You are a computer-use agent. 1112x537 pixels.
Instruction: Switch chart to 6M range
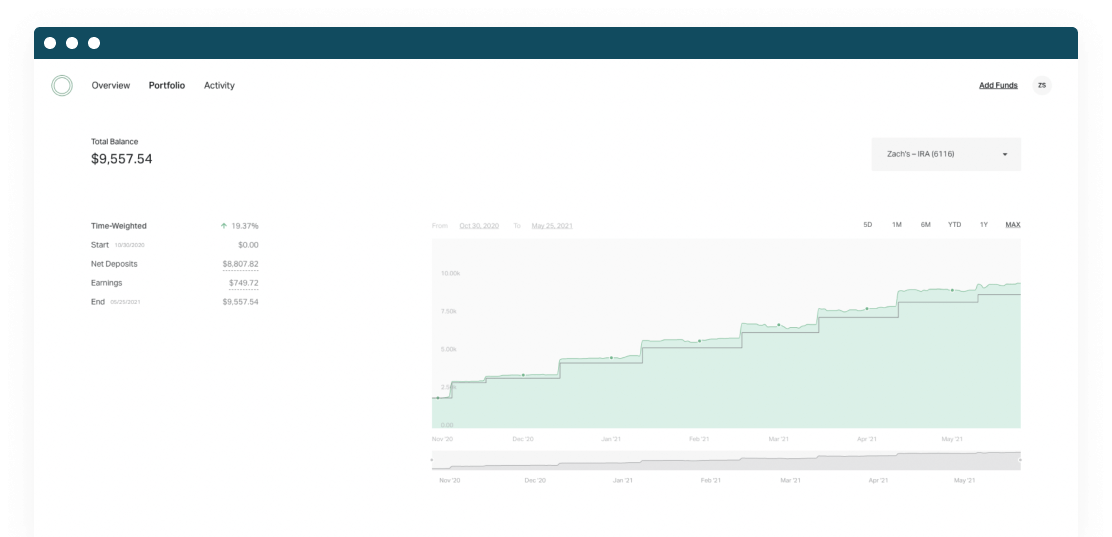926,225
